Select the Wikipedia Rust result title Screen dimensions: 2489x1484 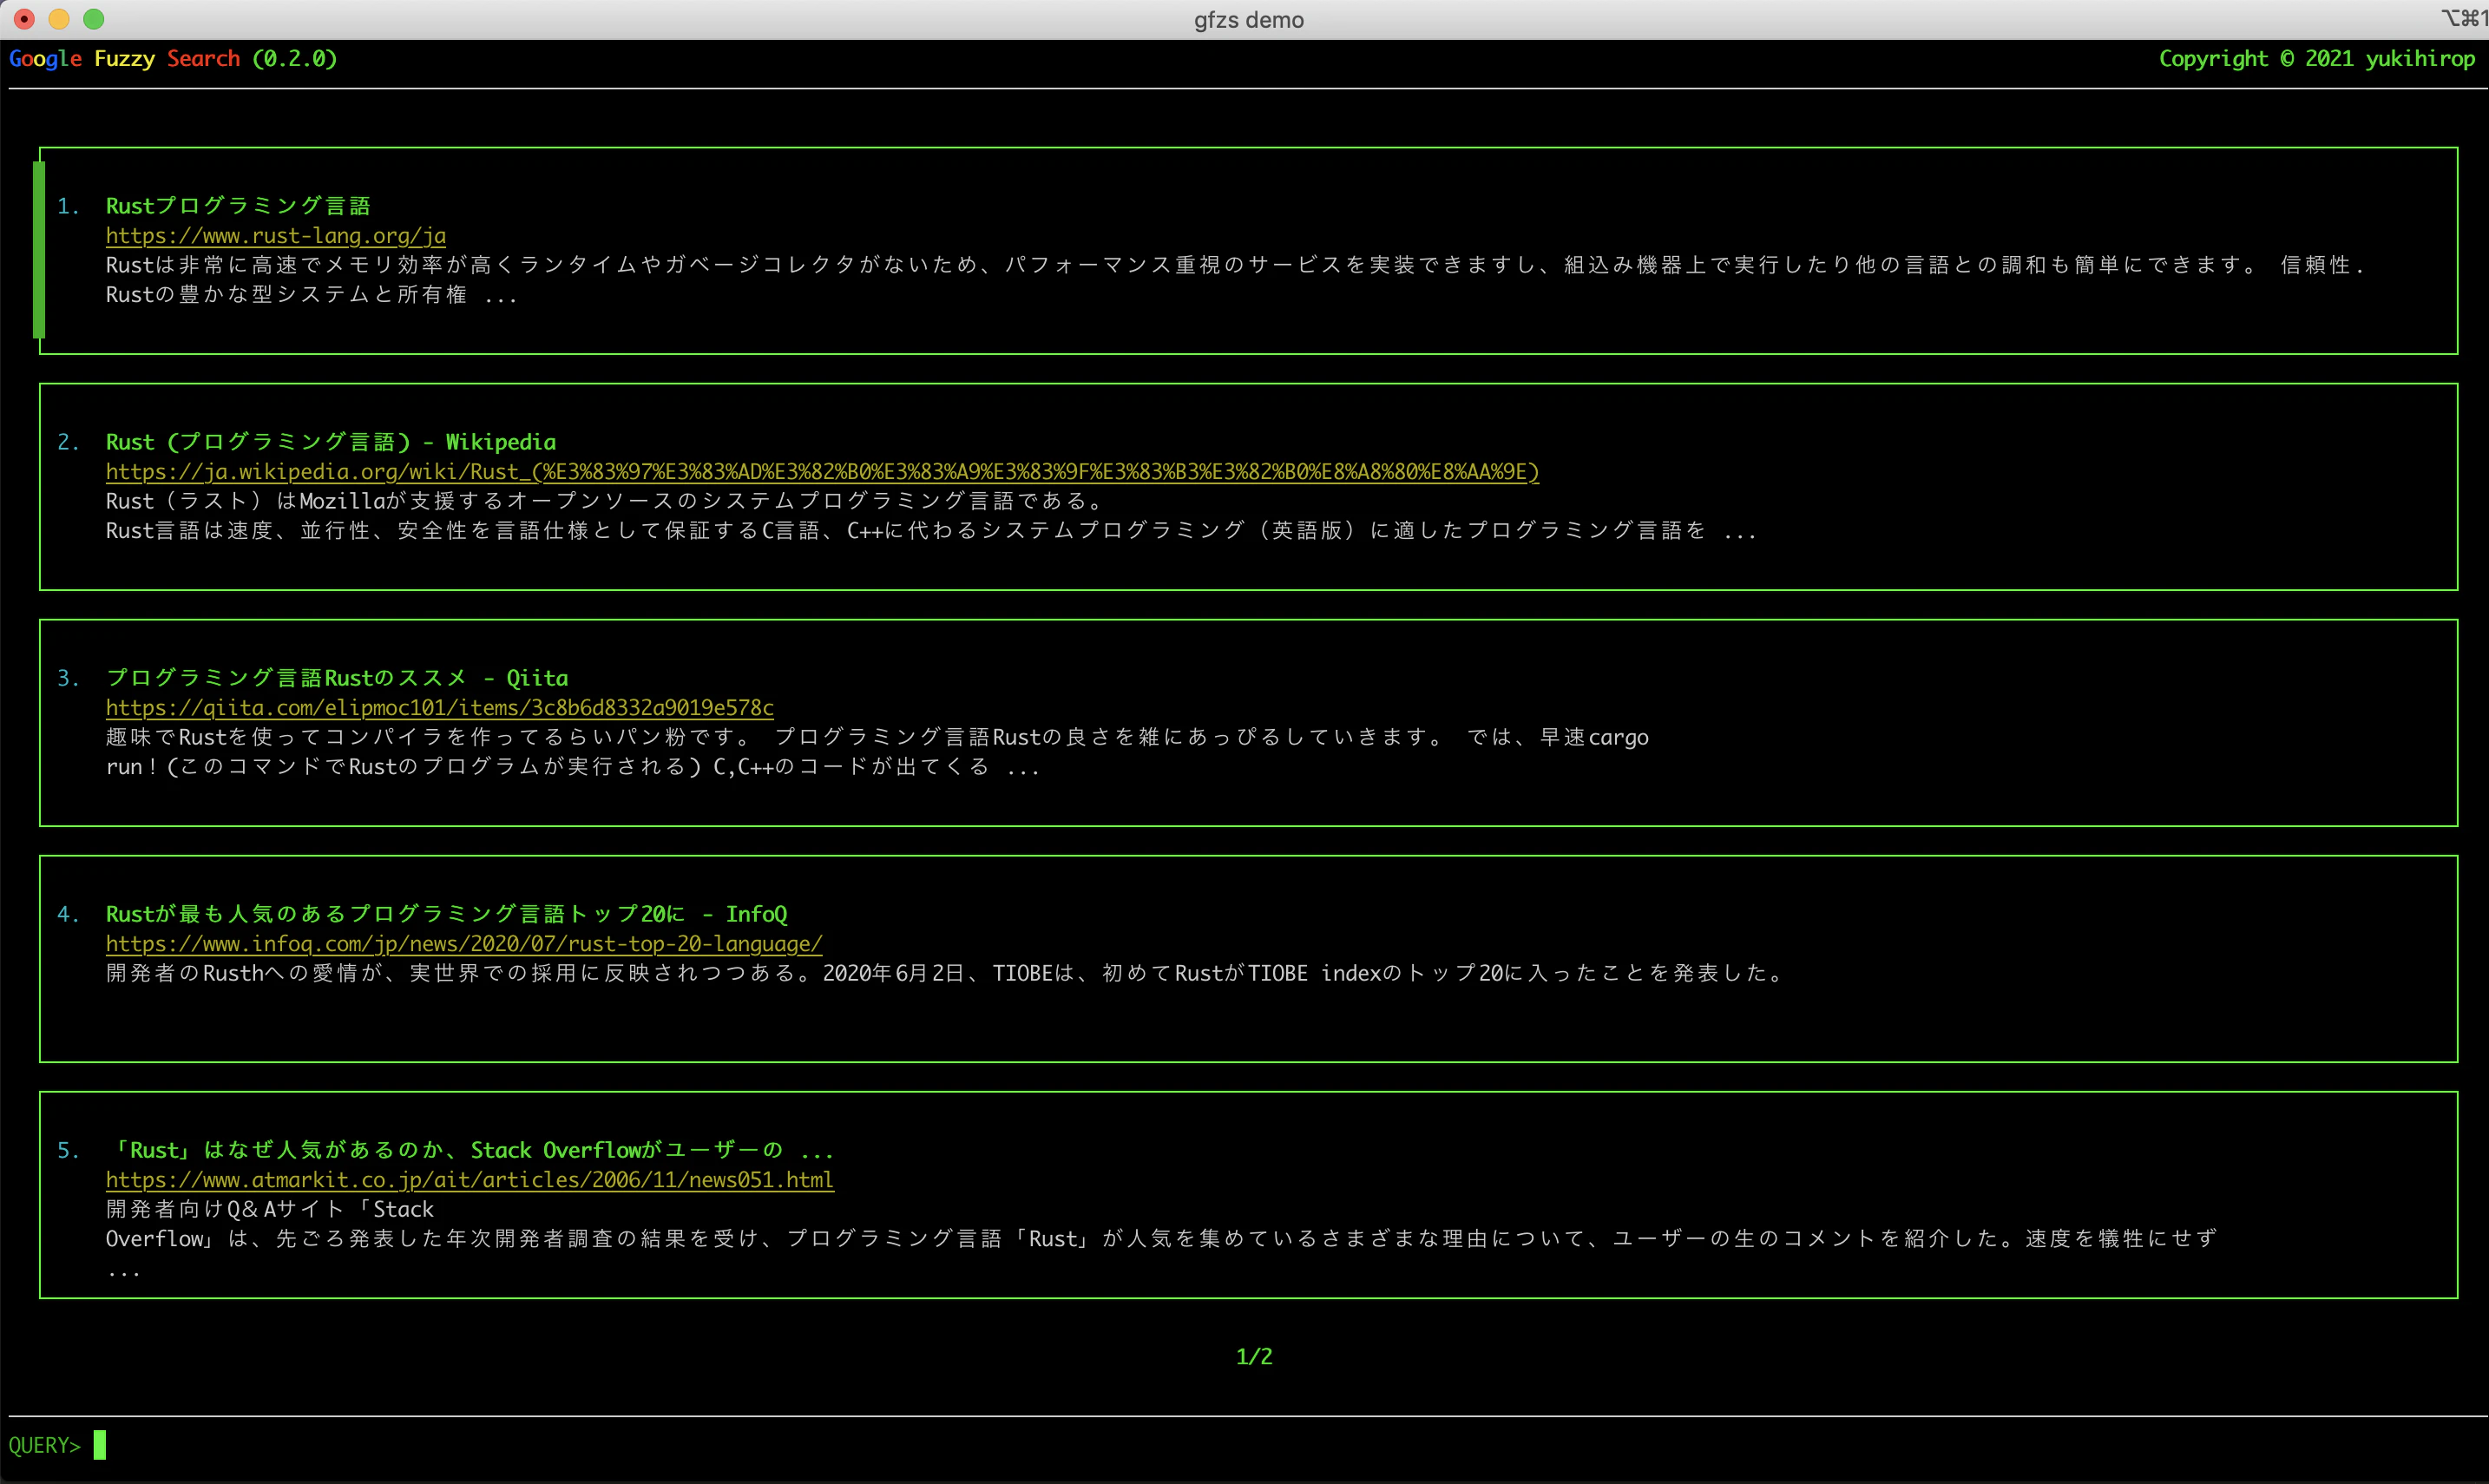click(331, 442)
